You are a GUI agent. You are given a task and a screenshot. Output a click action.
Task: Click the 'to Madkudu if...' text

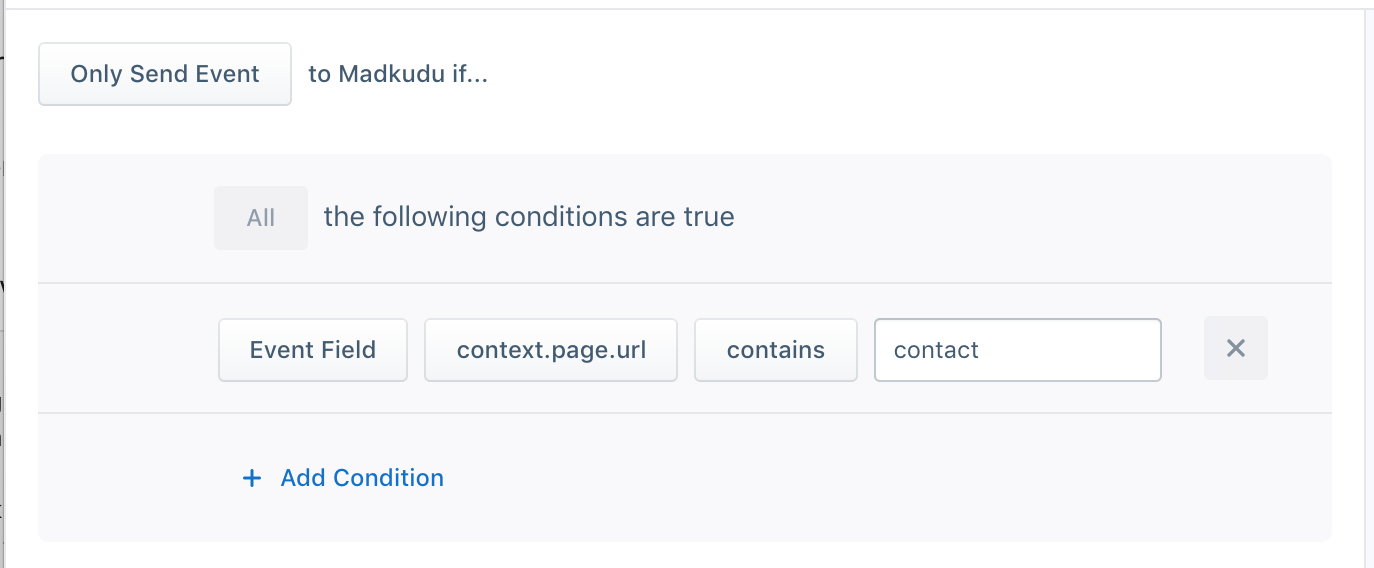[x=398, y=74]
